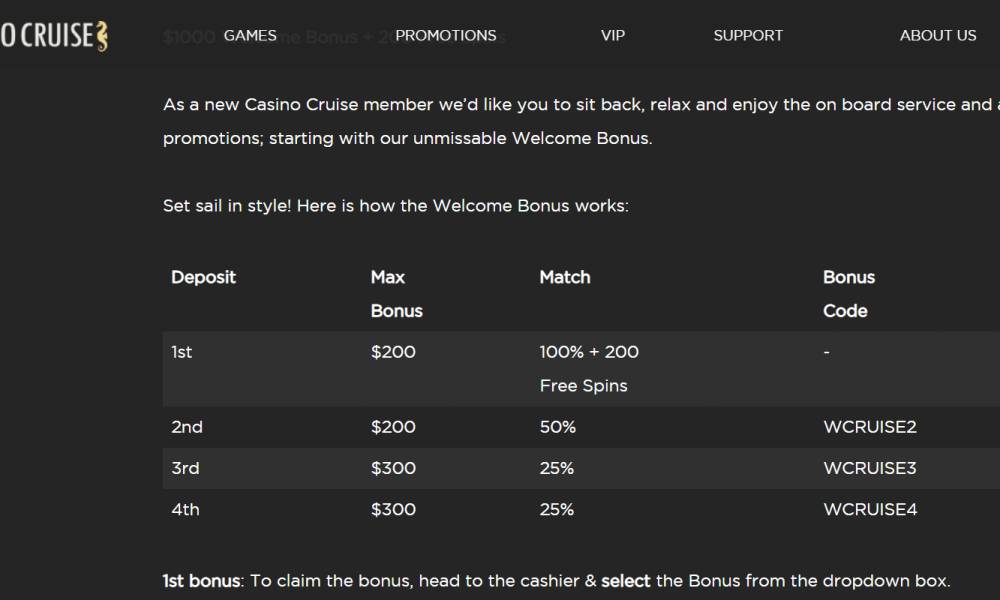Select the 2nd deposit row label

[187, 427]
